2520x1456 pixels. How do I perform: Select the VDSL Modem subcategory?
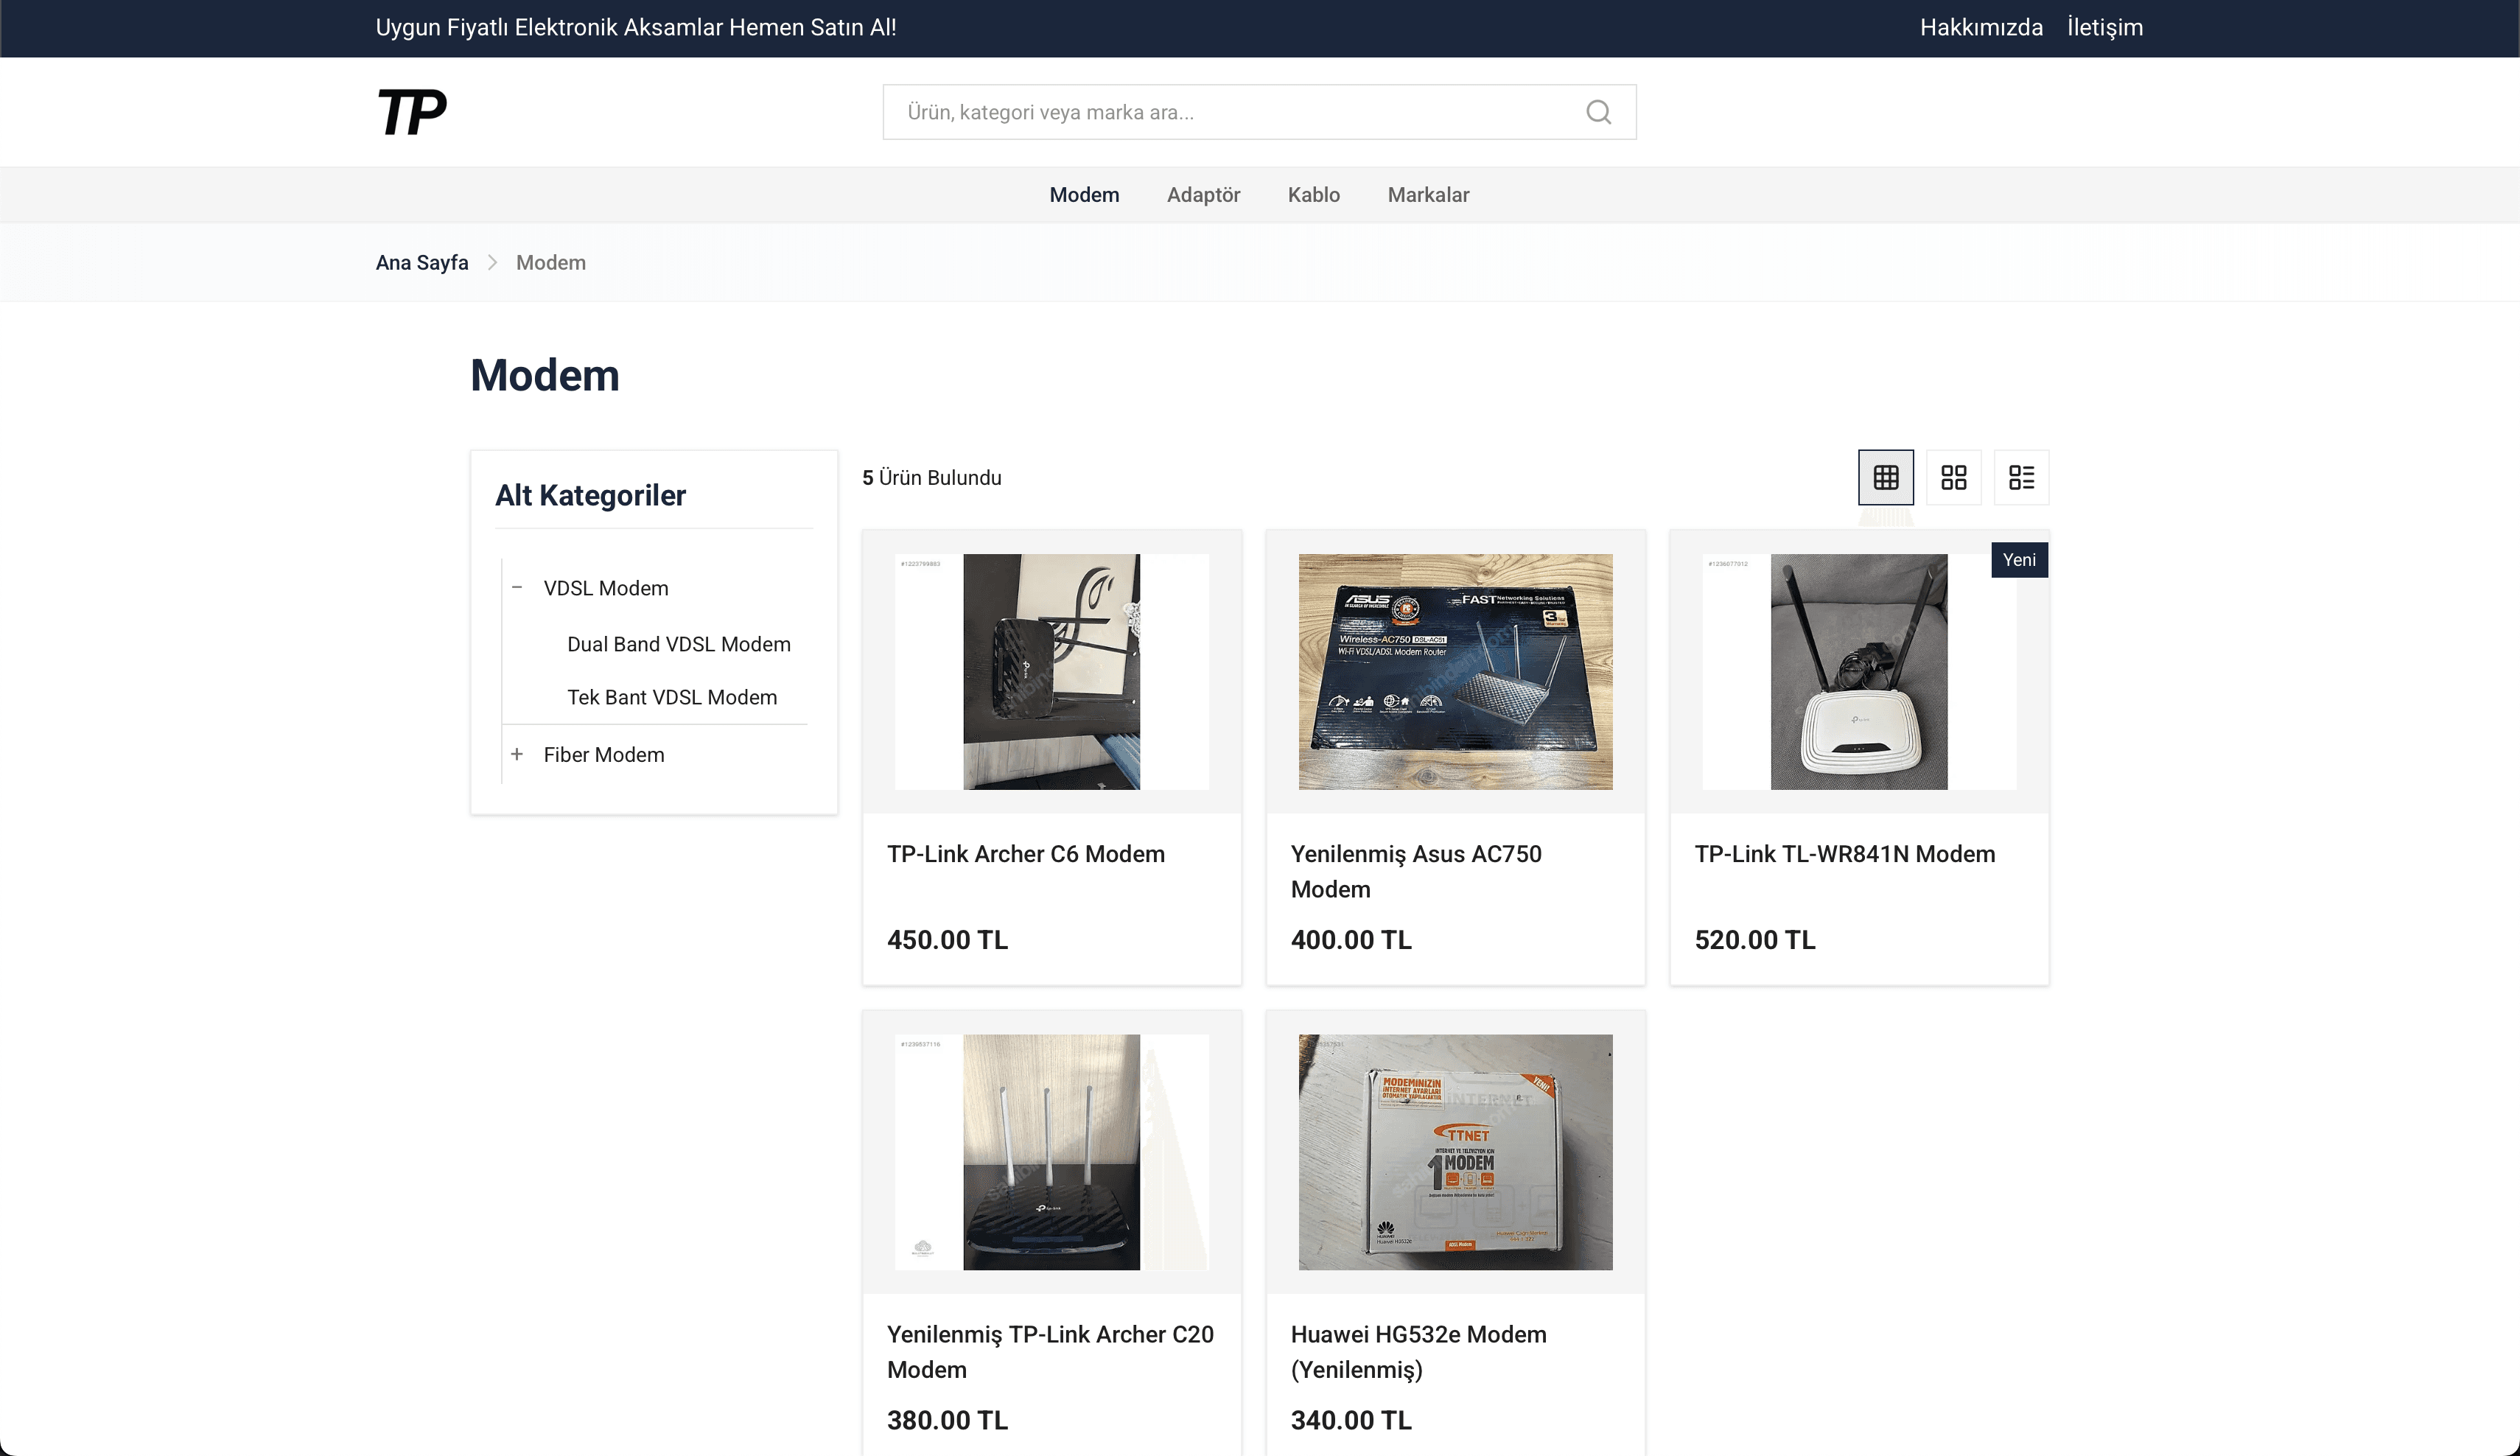coord(606,588)
